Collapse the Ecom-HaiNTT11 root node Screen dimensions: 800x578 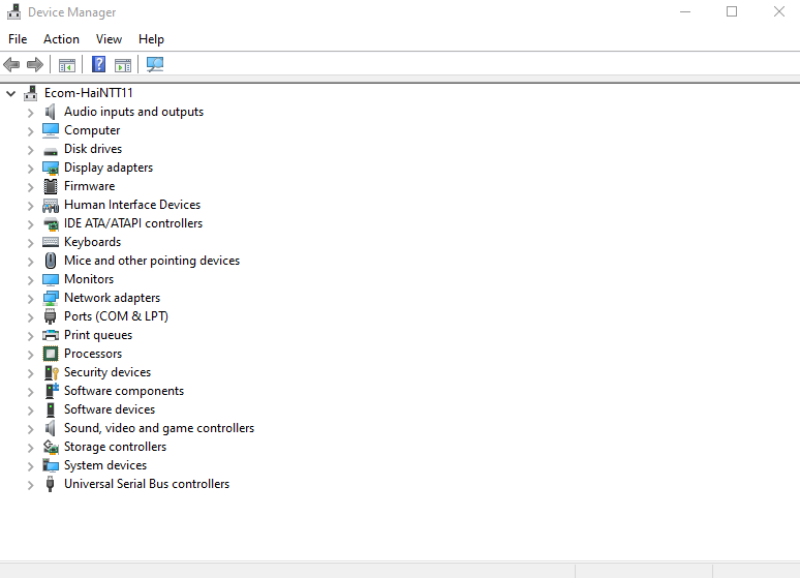[11, 94]
